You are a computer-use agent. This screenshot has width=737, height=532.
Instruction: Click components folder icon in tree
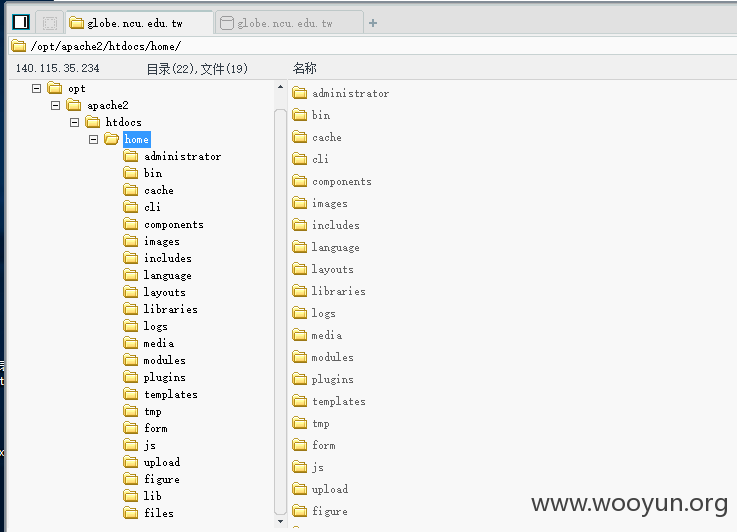click(x=131, y=224)
